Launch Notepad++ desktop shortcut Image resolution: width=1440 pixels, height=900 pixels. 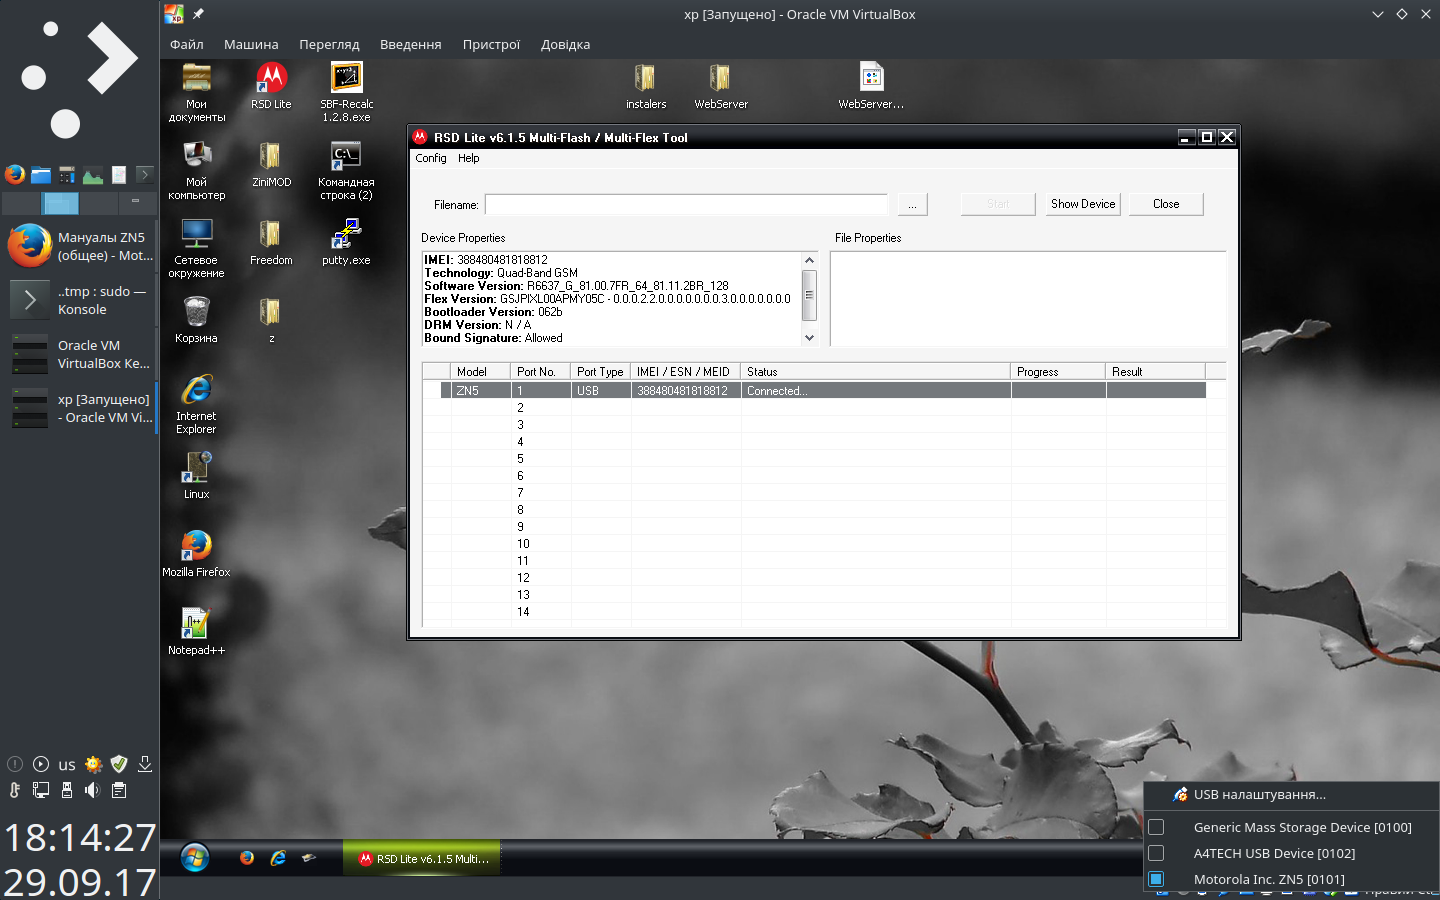coord(196,632)
